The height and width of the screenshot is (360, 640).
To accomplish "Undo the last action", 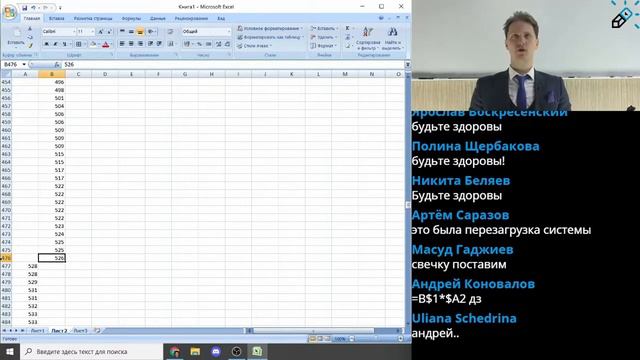I will pyautogui.click(x=33, y=8).
